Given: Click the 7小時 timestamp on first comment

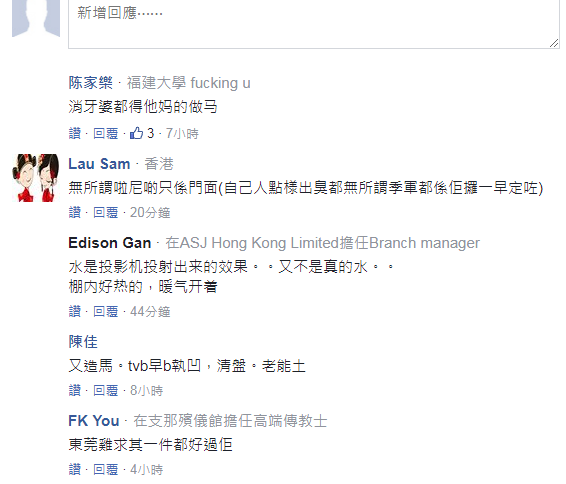Looking at the screenshot, I should (x=182, y=134).
